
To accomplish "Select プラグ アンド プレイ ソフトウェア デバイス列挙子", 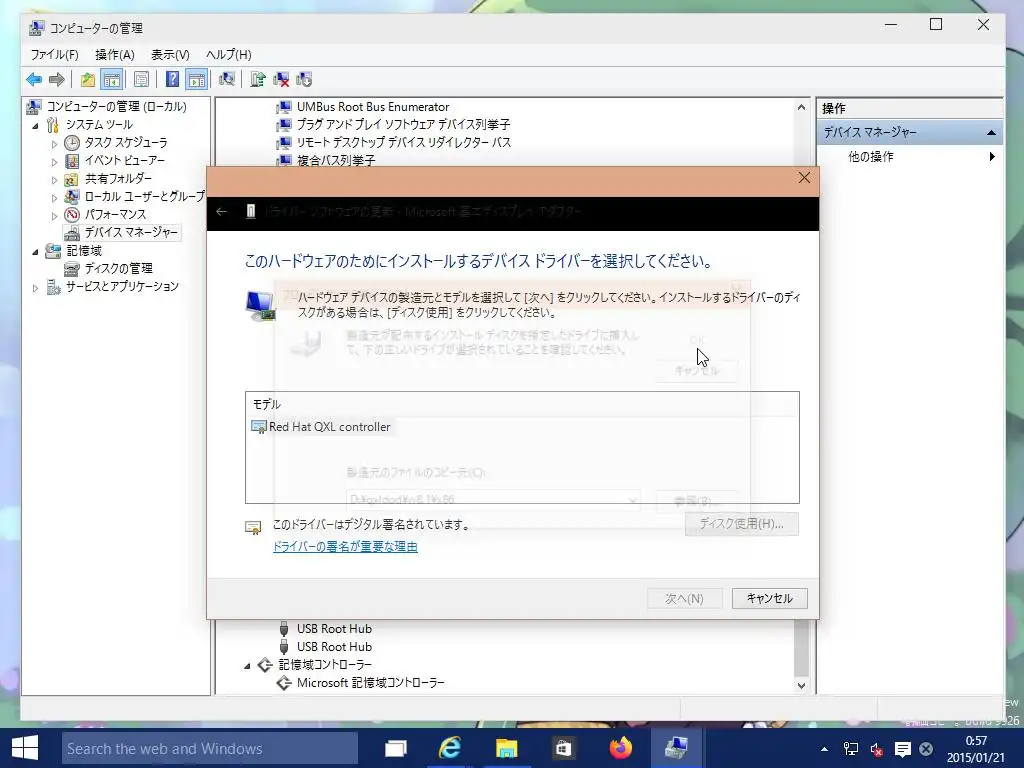I will [x=404, y=124].
